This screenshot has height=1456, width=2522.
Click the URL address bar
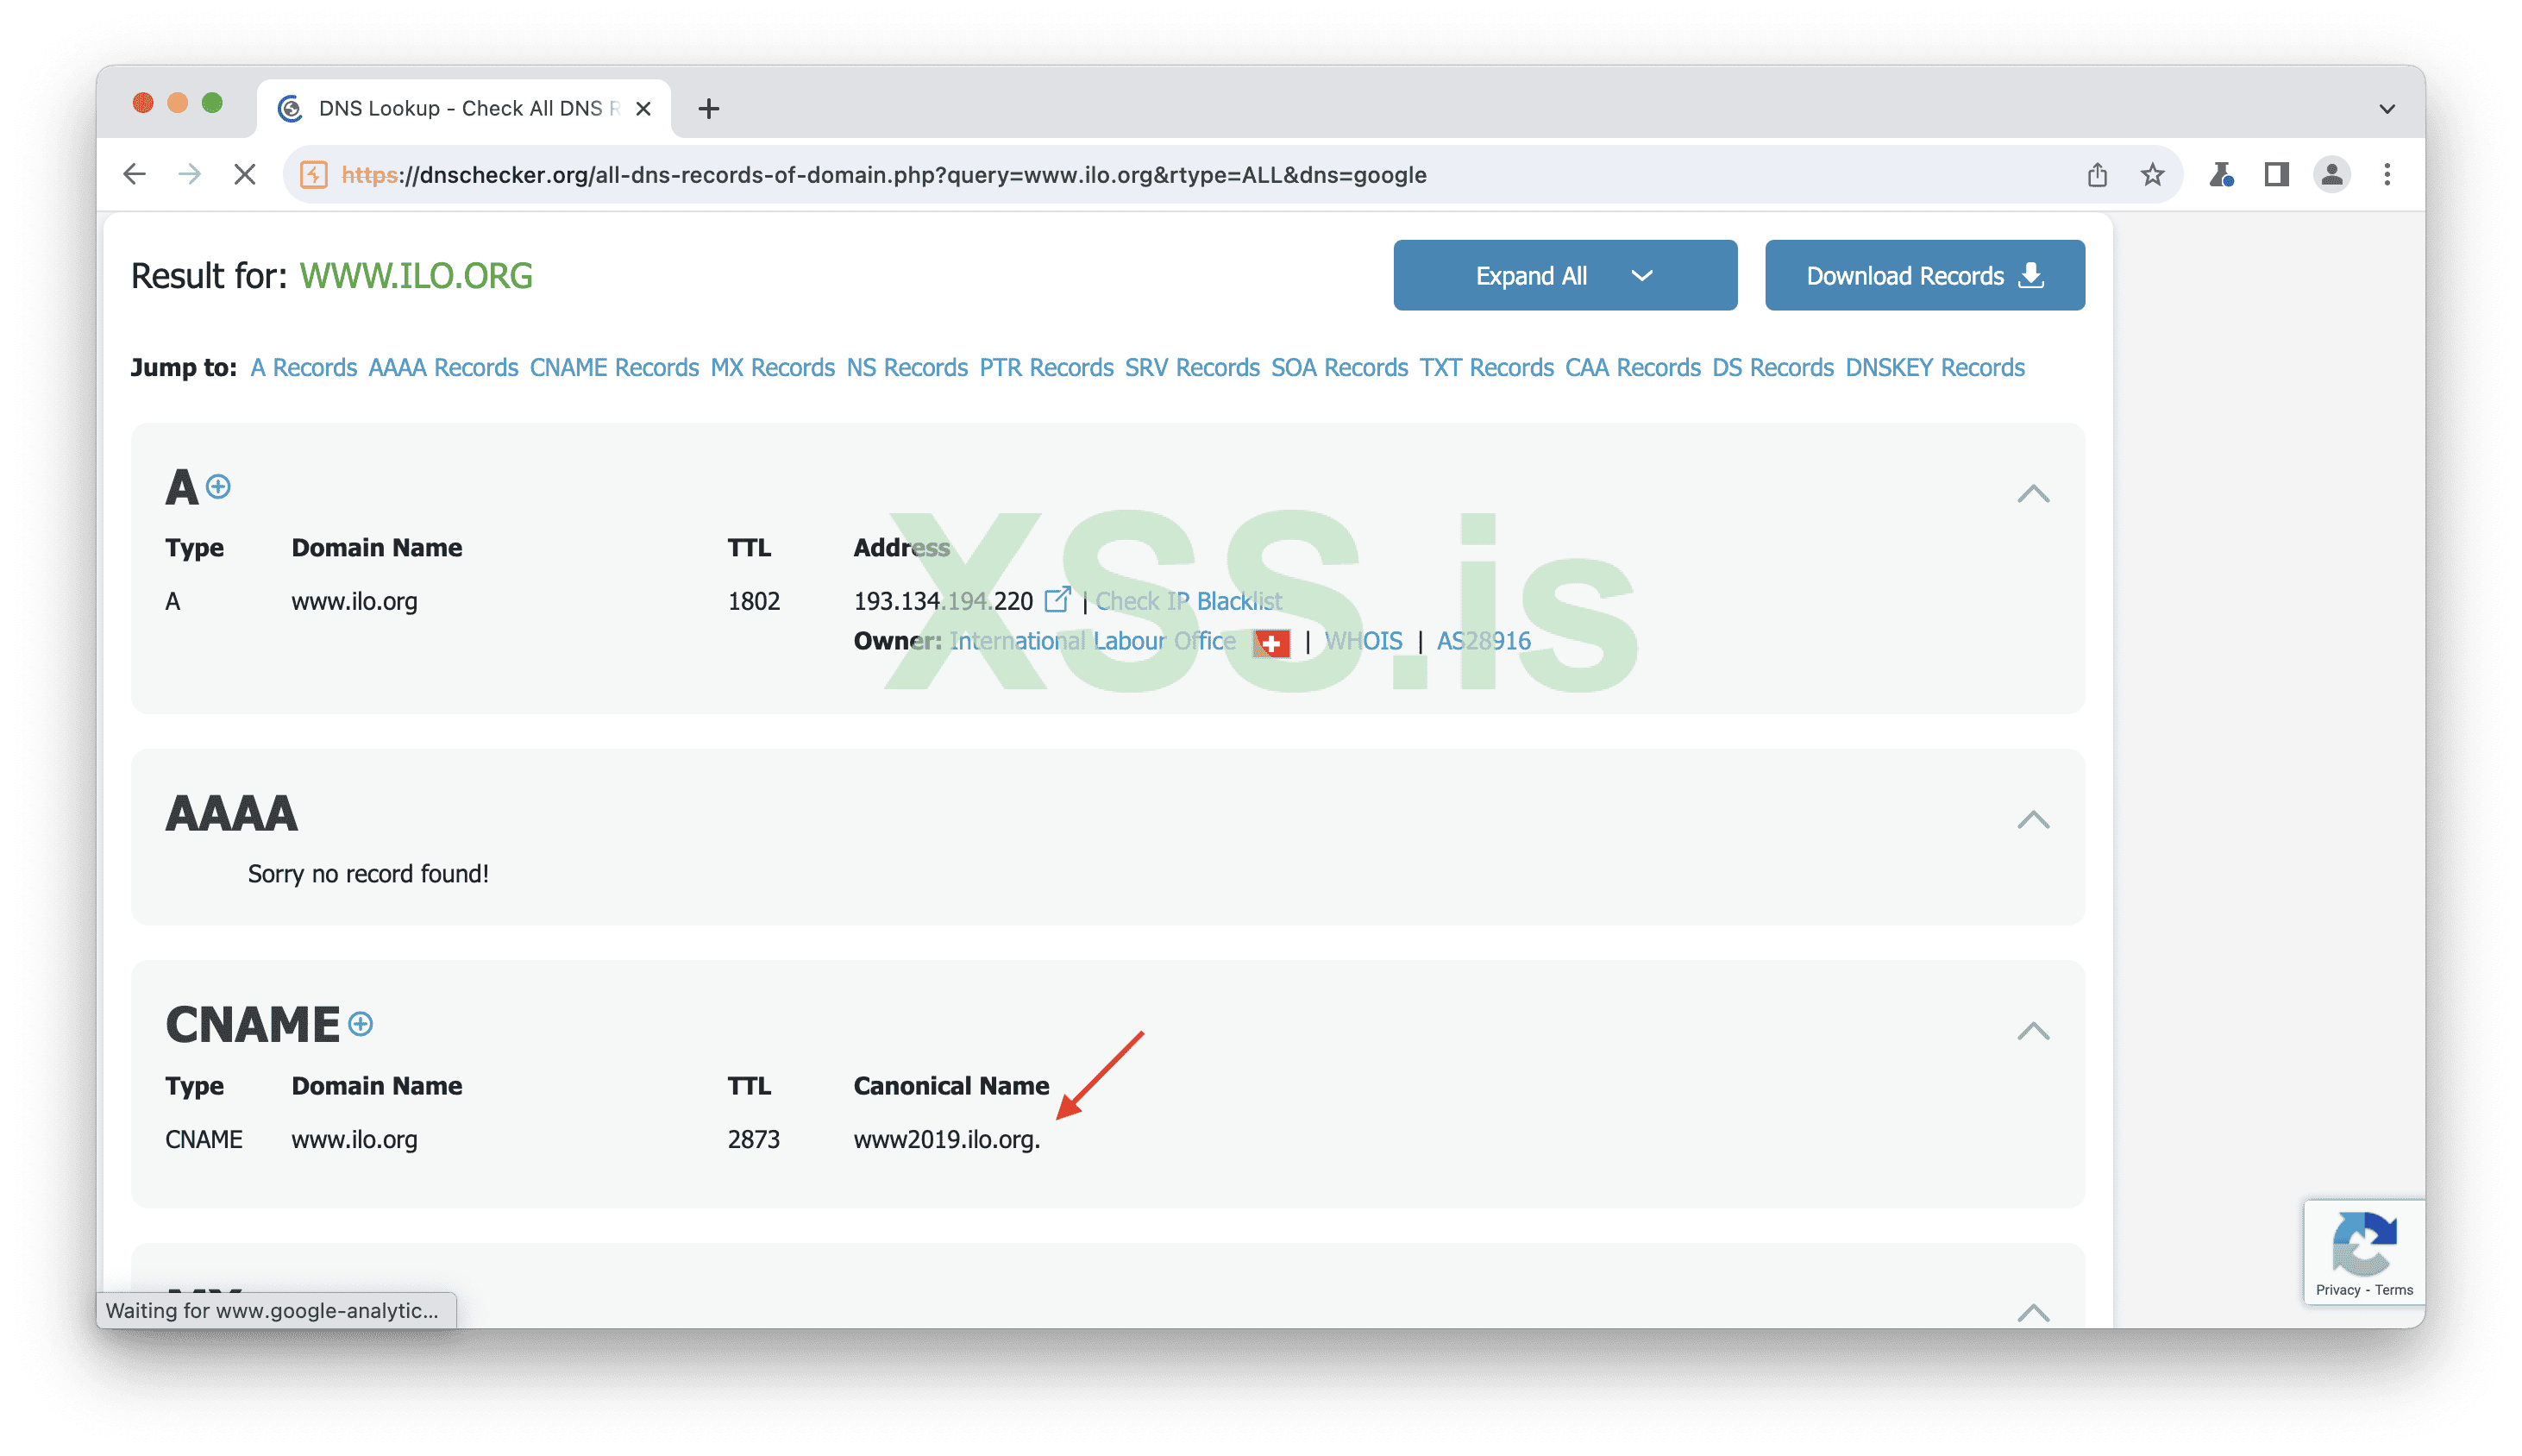coord(1100,175)
